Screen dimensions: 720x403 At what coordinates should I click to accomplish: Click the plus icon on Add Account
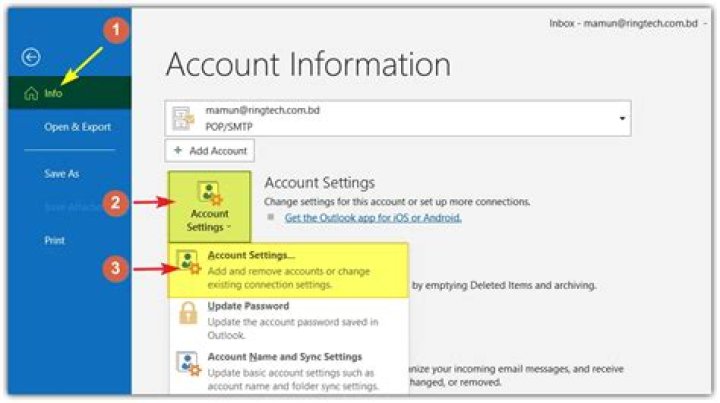(x=178, y=150)
